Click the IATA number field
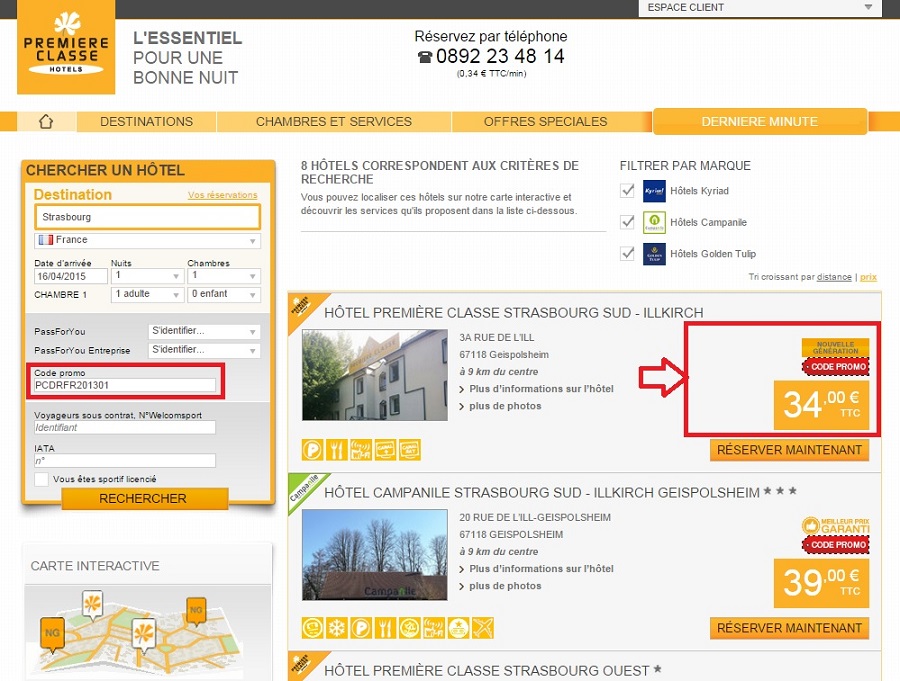The width and height of the screenshot is (900, 681). (x=125, y=461)
